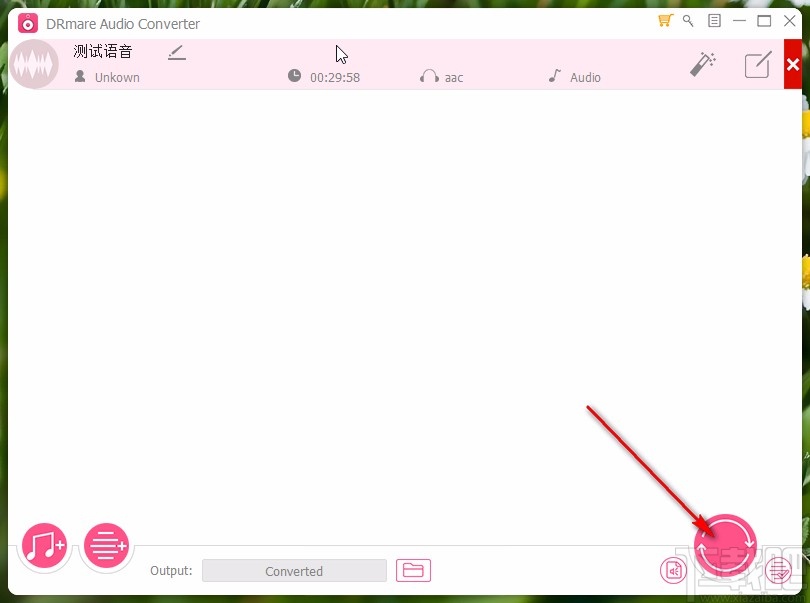Image resolution: width=810 pixels, height=603 pixels.
Task: Click the 测试语音 track title
Action: coord(103,51)
